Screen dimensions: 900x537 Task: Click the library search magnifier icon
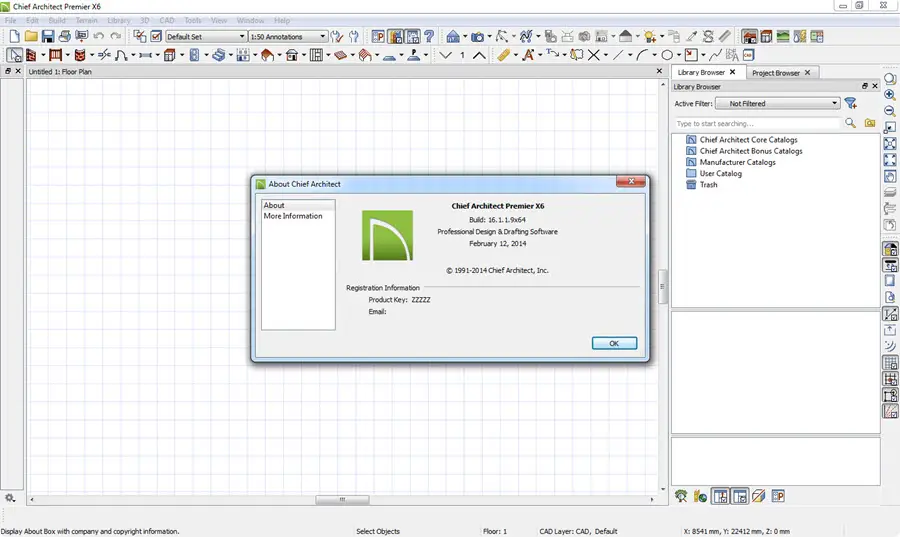coord(850,123)
